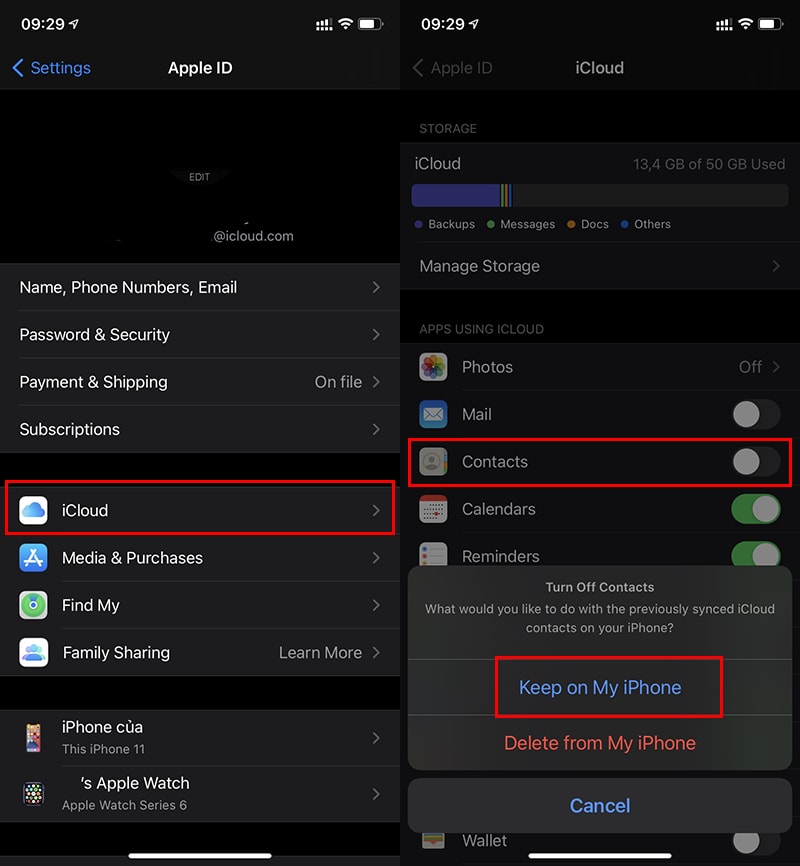Go back to Settings
The height and width of the screenshot is (866, 800).
click(x=51, y=68)
